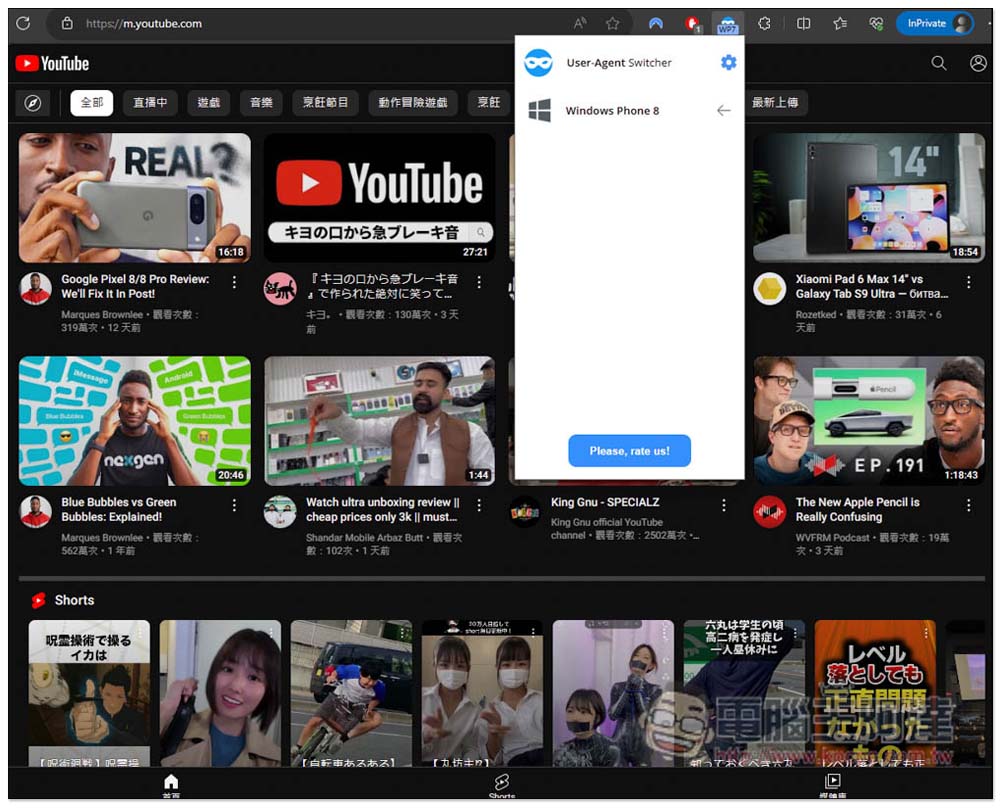Viewport: 1000px width, 808px height.
Task: Open options menu for King Gnu SPECIALZ
Action: [724, 505]
